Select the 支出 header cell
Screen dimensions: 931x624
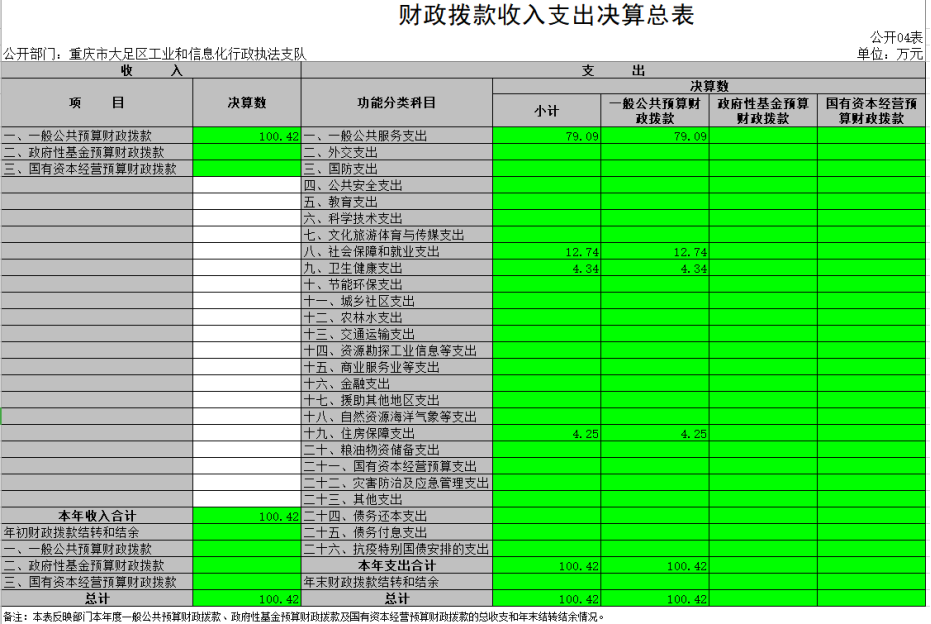[x=613, y=71]
